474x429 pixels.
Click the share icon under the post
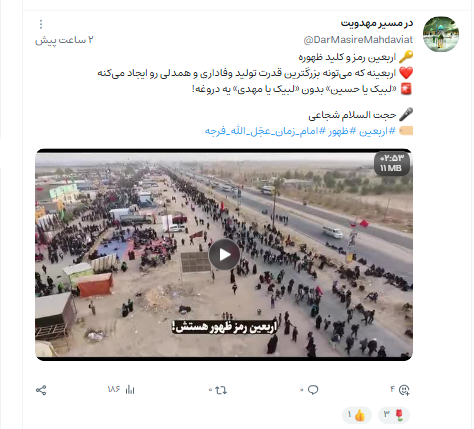[x=41, y=390]
